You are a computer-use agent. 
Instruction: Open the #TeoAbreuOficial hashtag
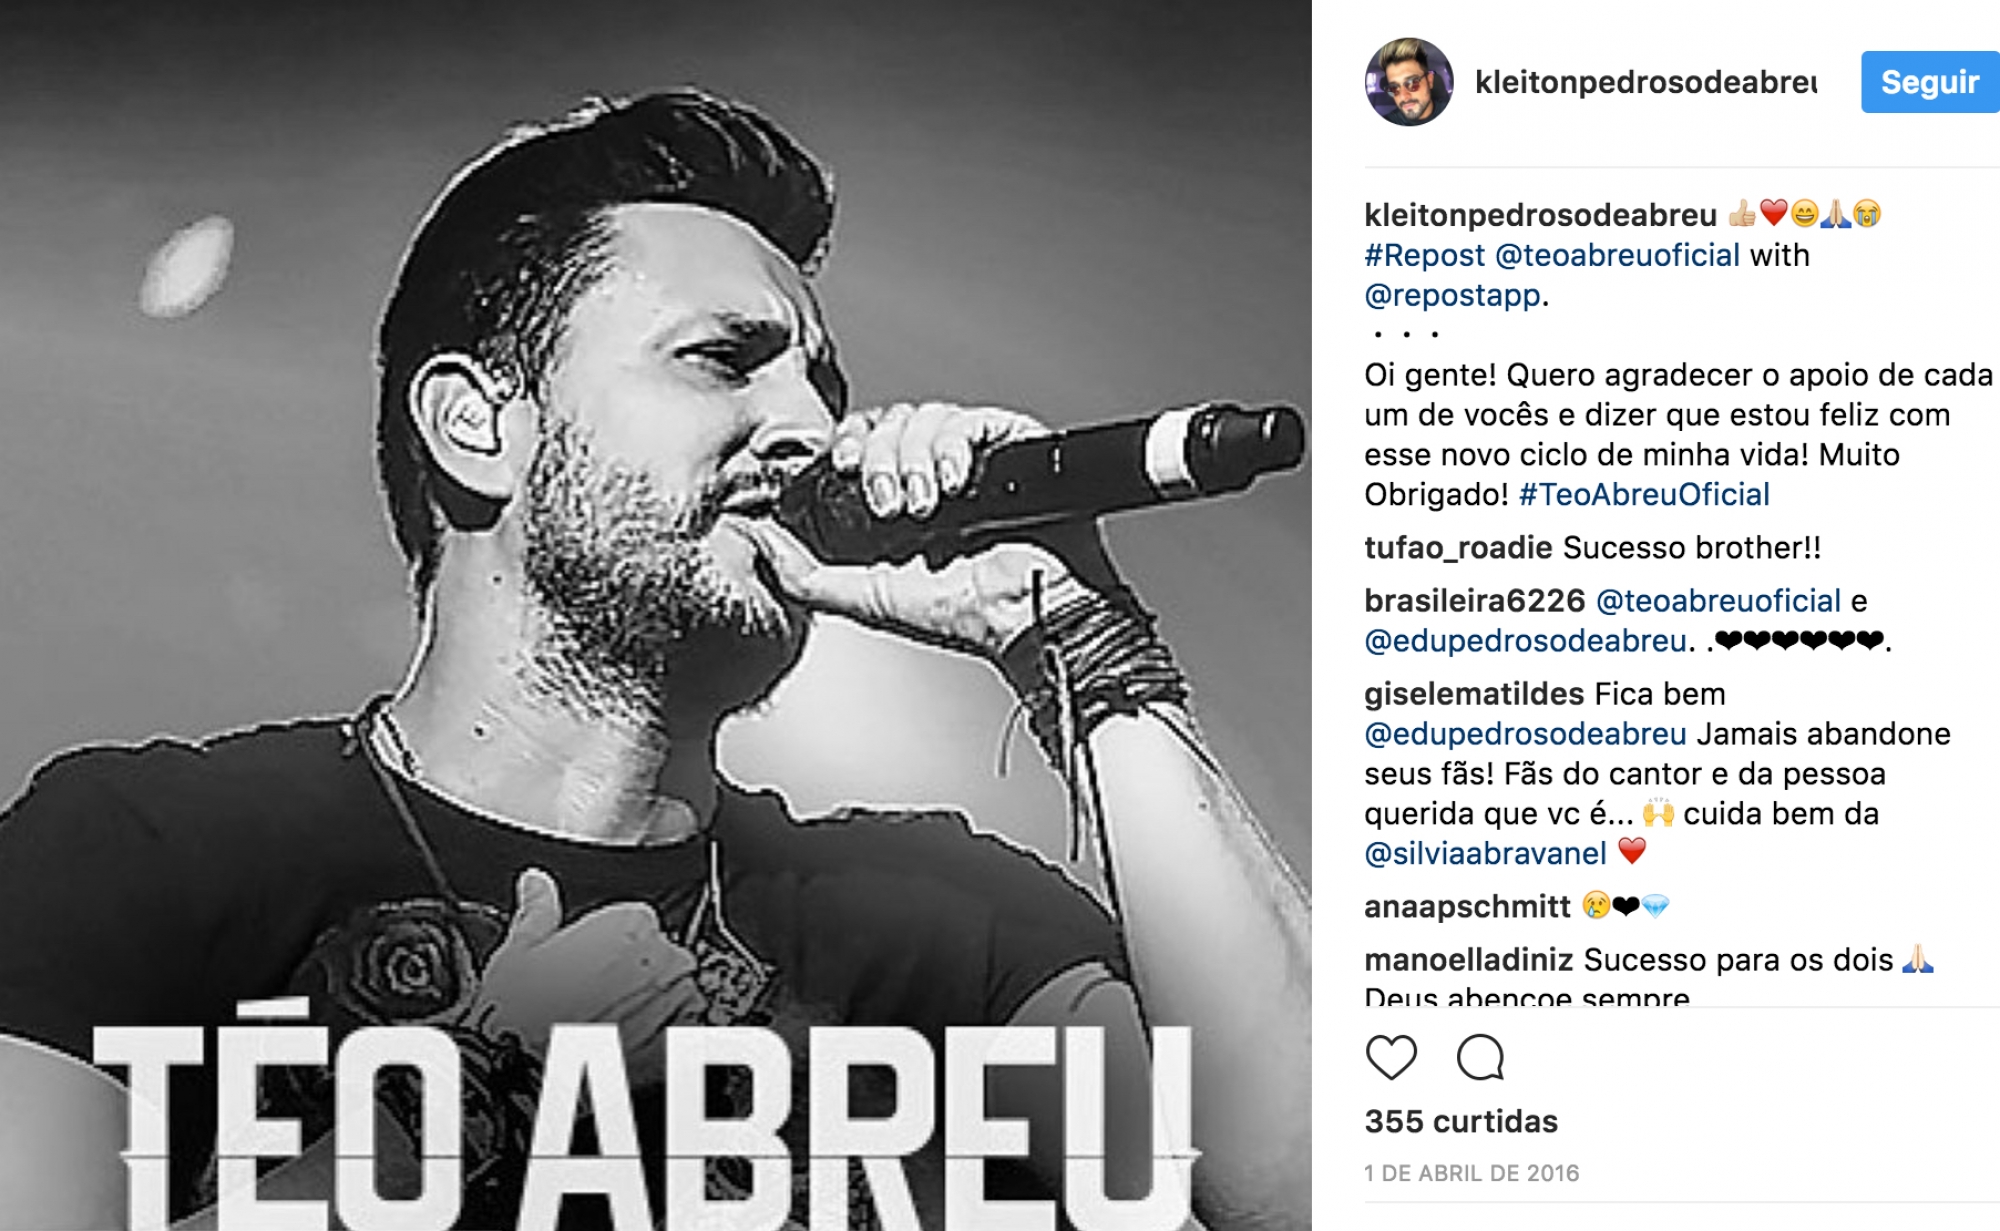click(1644, 494)
